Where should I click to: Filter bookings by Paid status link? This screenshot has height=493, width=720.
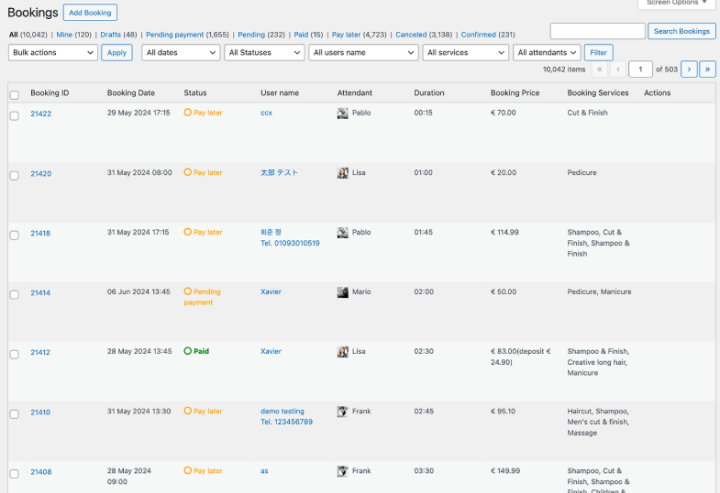pos(301,34)
